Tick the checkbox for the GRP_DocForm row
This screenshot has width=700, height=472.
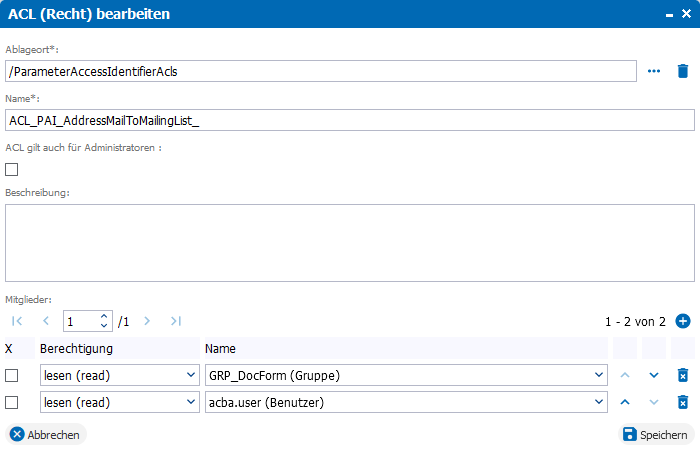tap(12, 376)
